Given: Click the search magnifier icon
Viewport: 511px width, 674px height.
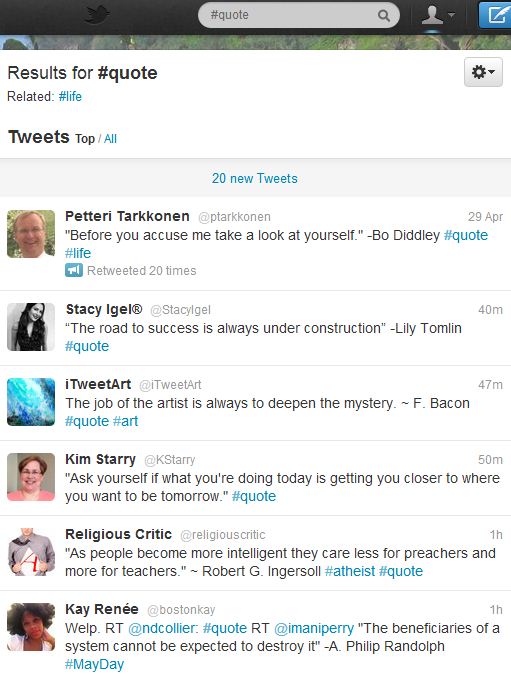Looking at the screenshot, I should pos(383,16).
